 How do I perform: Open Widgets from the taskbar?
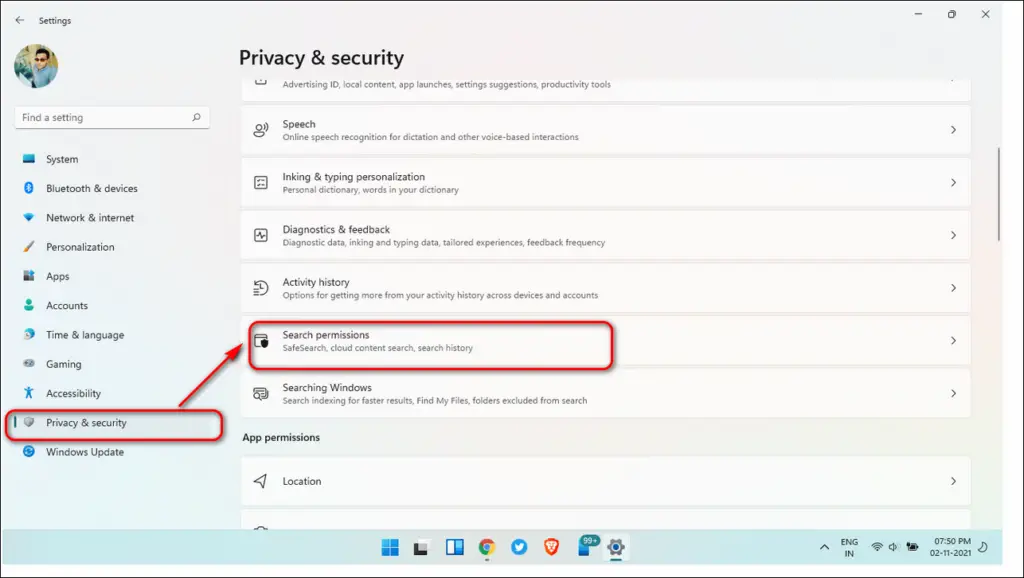click(x=455, y=547)
